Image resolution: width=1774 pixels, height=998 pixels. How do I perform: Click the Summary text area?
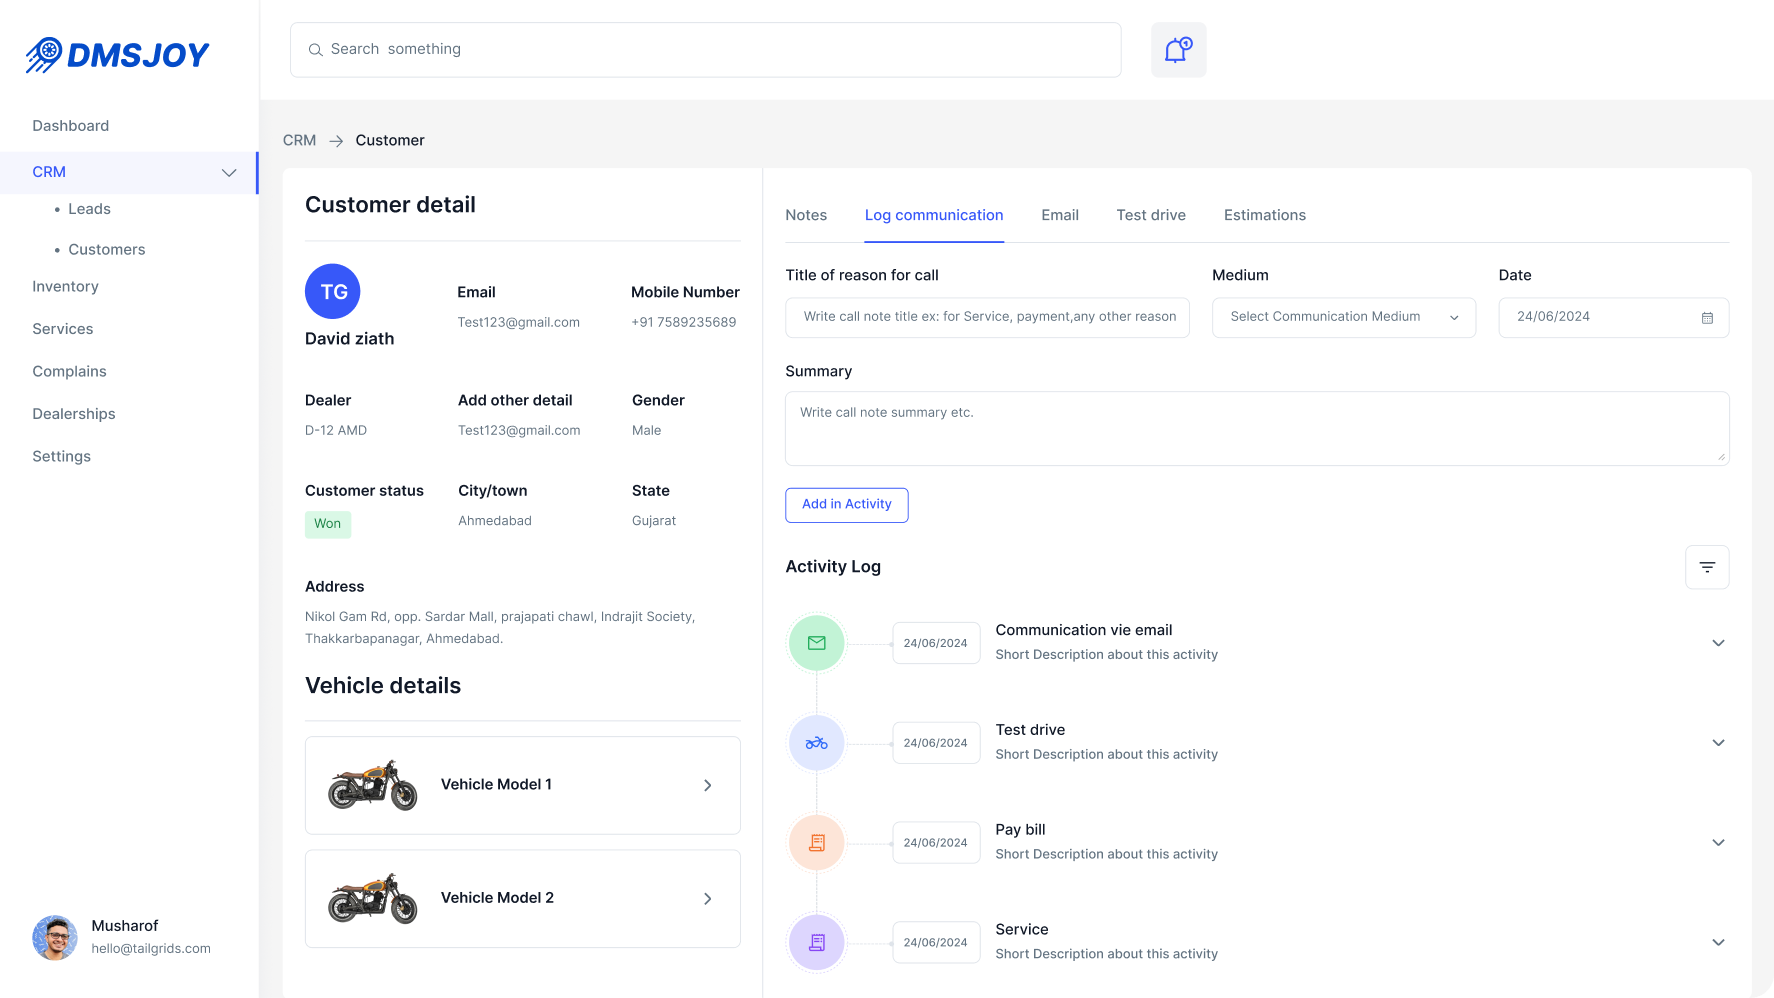(x=1257, y=428)
